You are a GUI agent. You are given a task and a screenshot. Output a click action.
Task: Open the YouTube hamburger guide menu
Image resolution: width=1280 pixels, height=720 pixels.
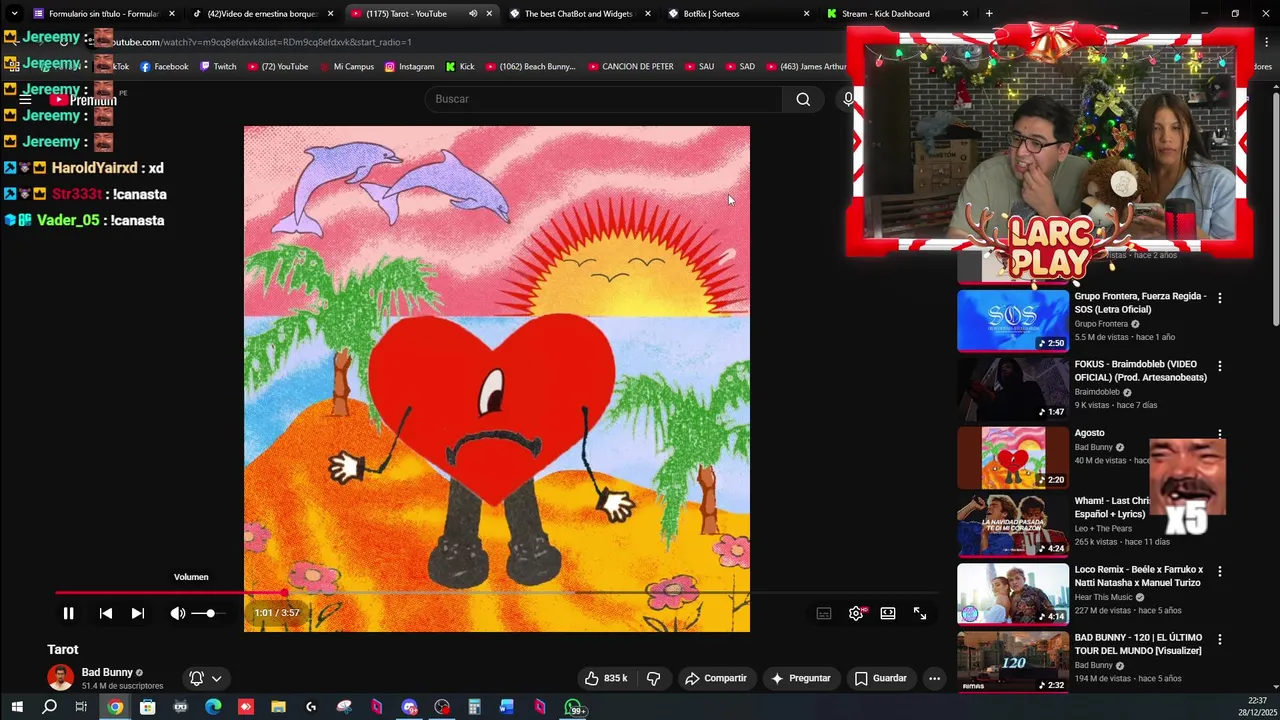[25, 100]
